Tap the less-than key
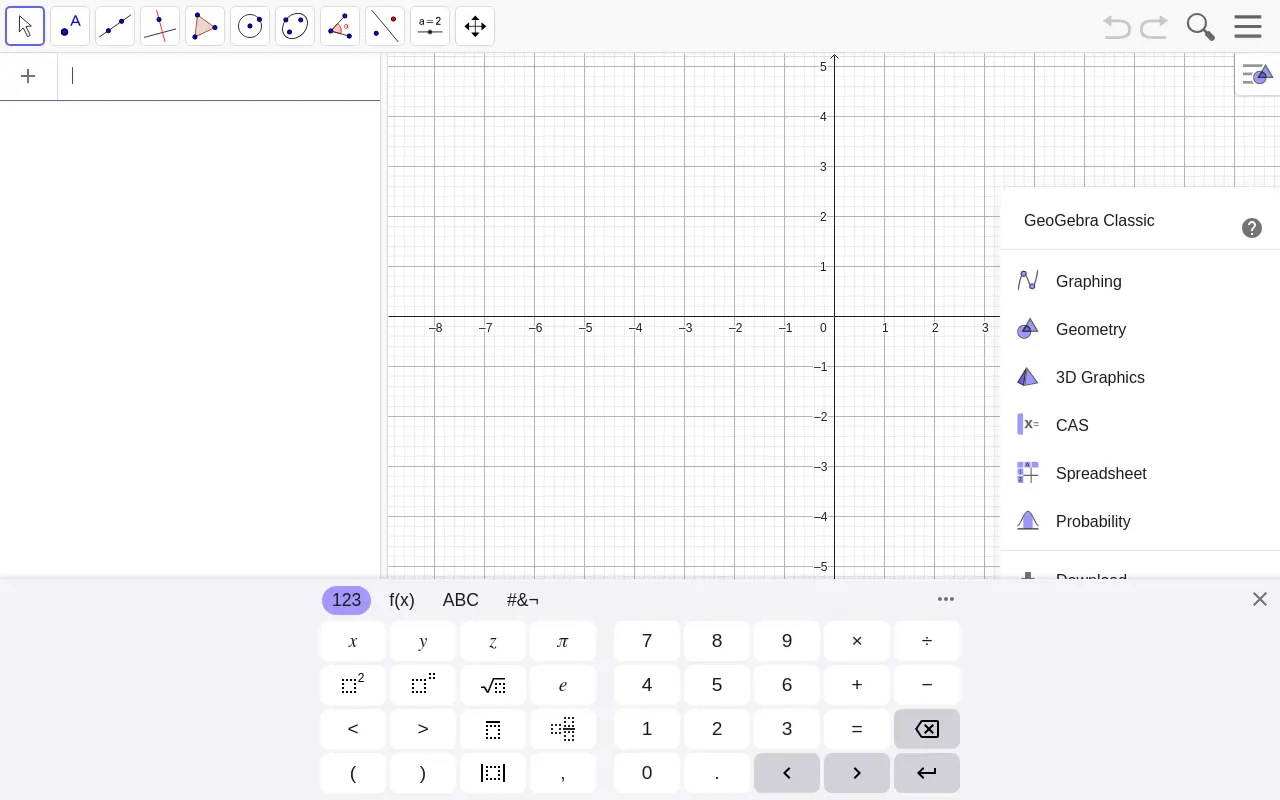Image resolution: width=1280 pixels, height=800 pixels. pos(353,729)
